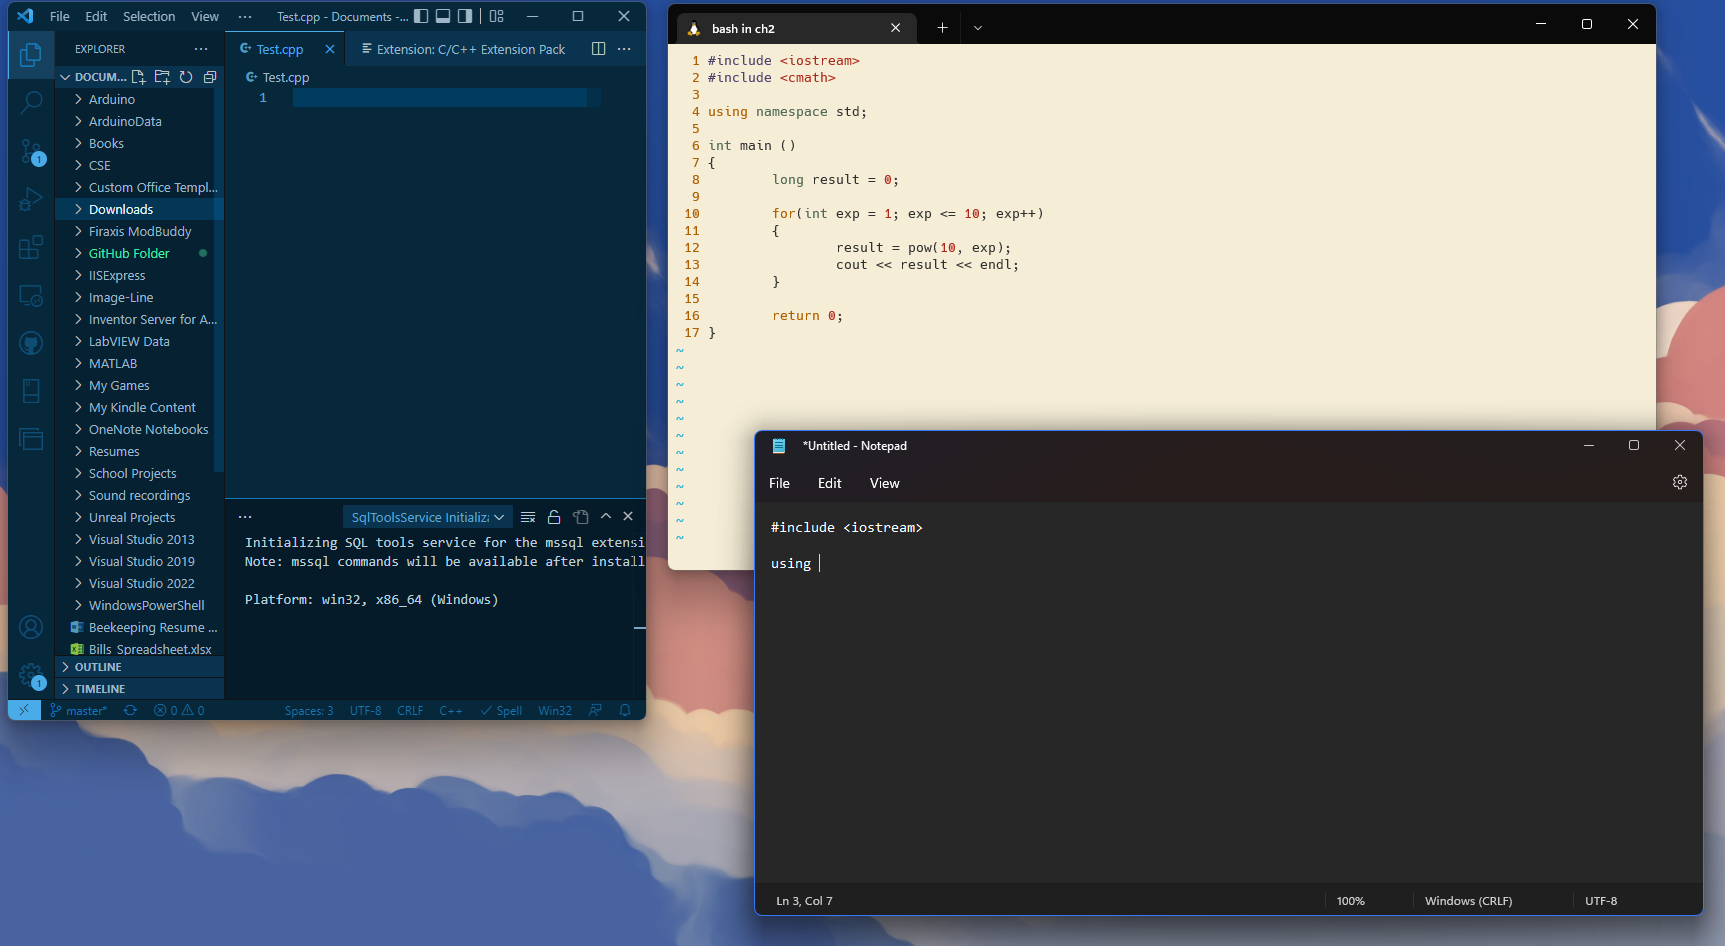Viewport: 1725px width, 946px height.
Task: Open the Edit menu in Notepad
Action: [x=830, y=483]
